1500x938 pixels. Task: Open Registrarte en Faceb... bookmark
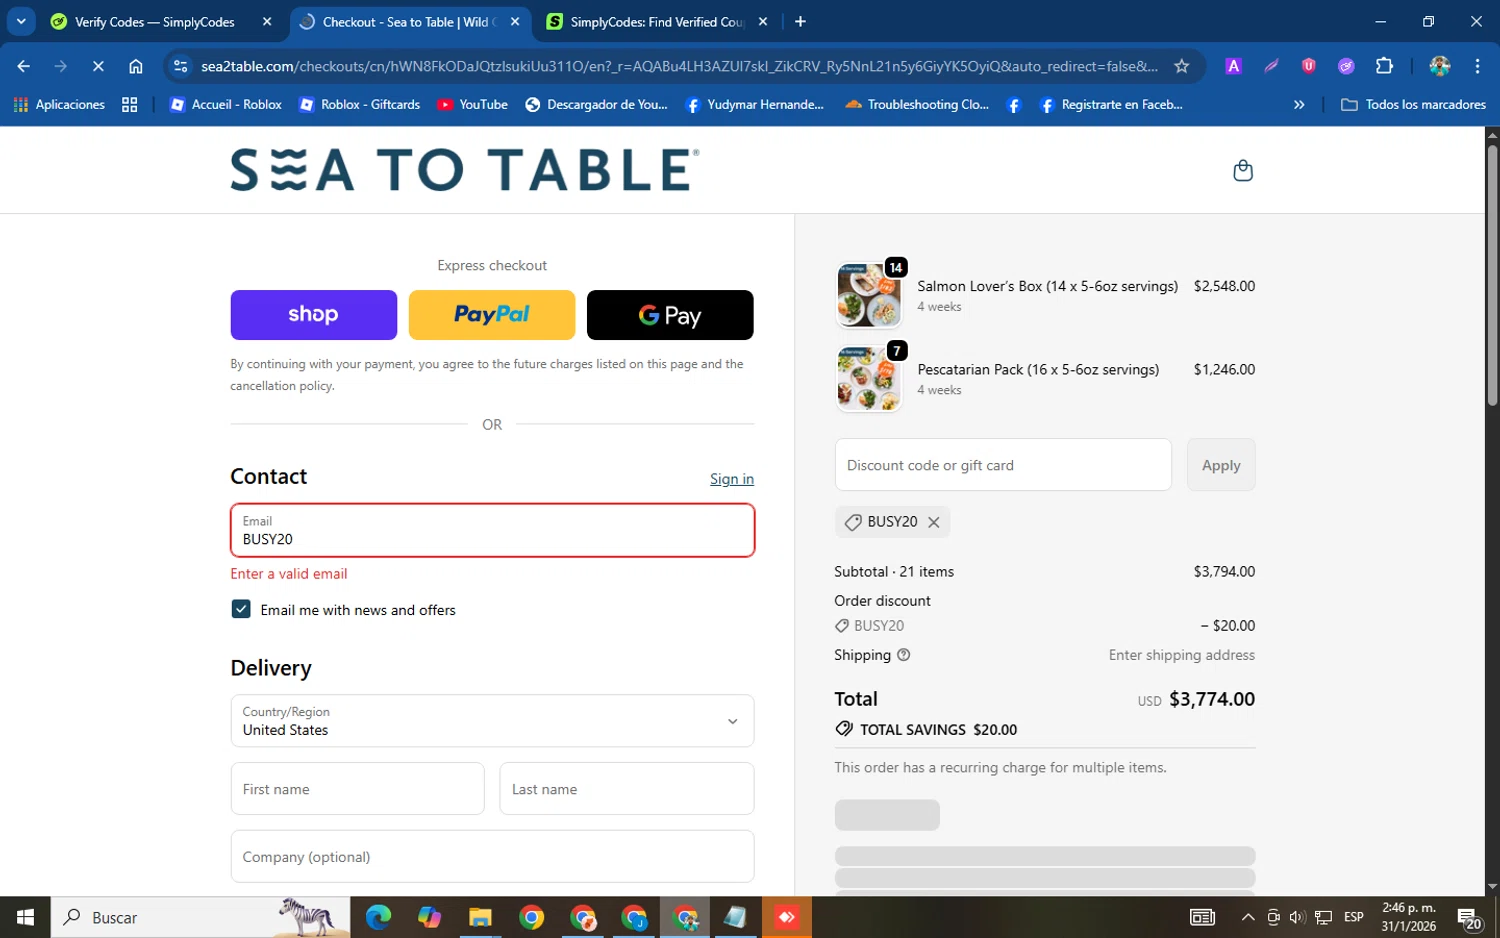pyautogui.click(x=1111, y=104)
